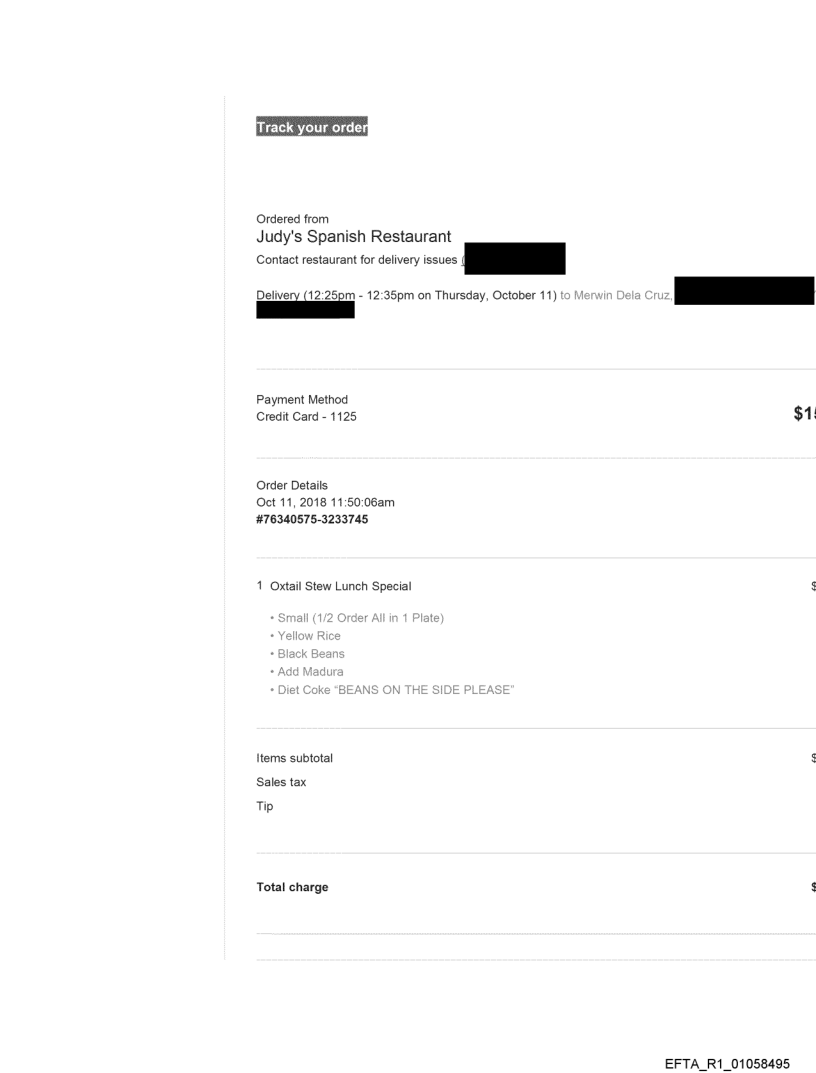Click the Track your order button
The height and width of the screenshot is (1073, 816).
pos(312,128)
